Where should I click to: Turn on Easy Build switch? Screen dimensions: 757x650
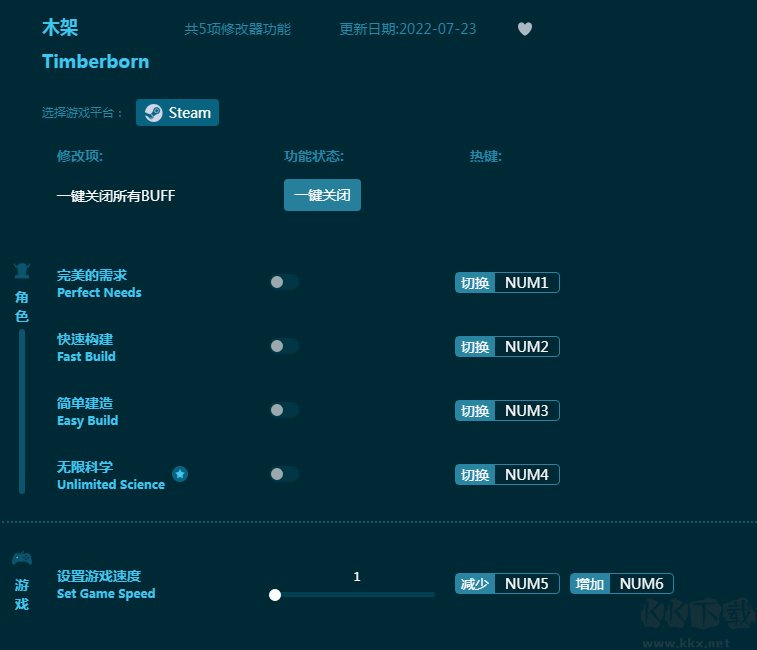click(x=284, y=410)
